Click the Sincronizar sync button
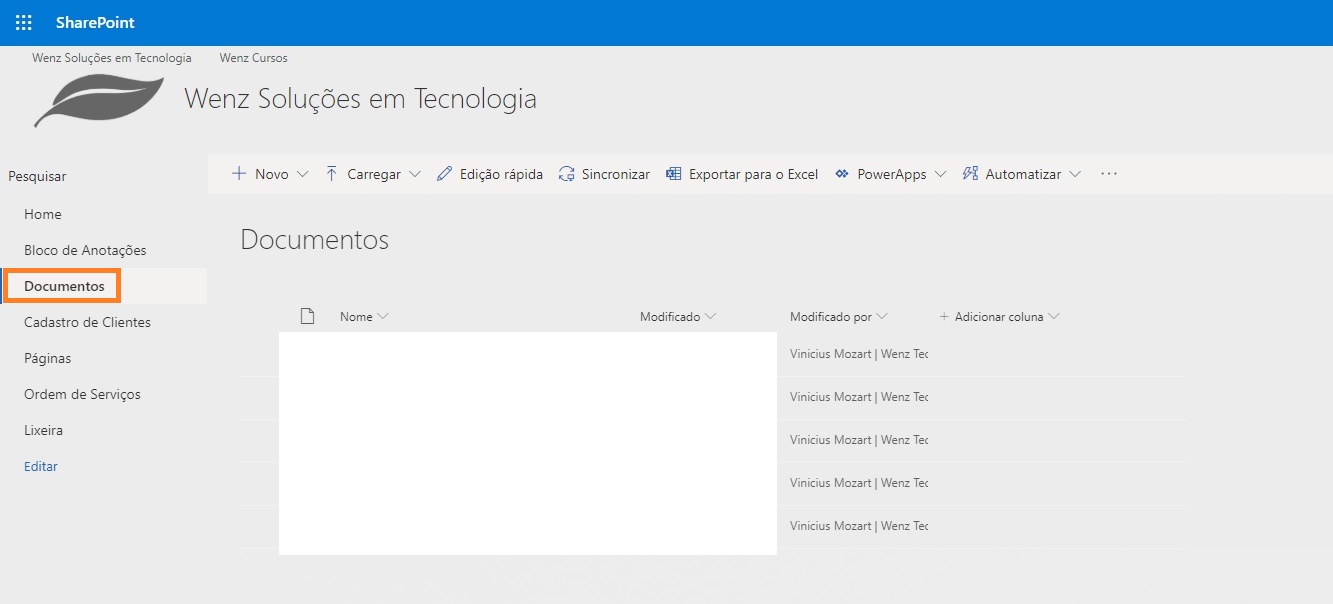Screen dimensions: 1333x604 604,174
